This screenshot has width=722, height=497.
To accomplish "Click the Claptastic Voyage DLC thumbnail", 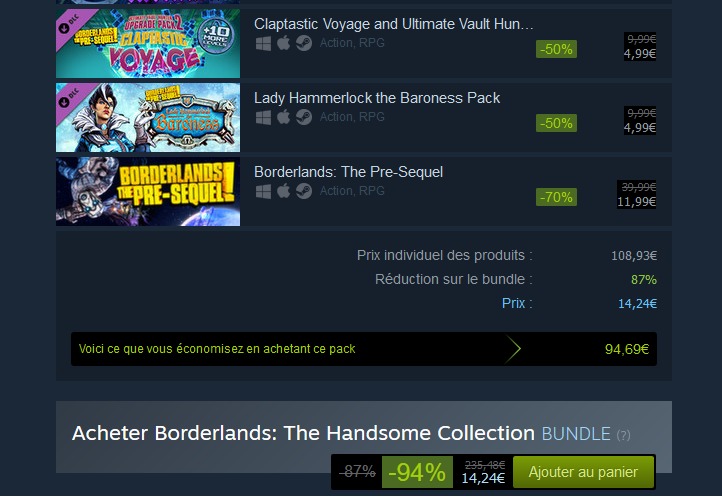I will 148,43.
